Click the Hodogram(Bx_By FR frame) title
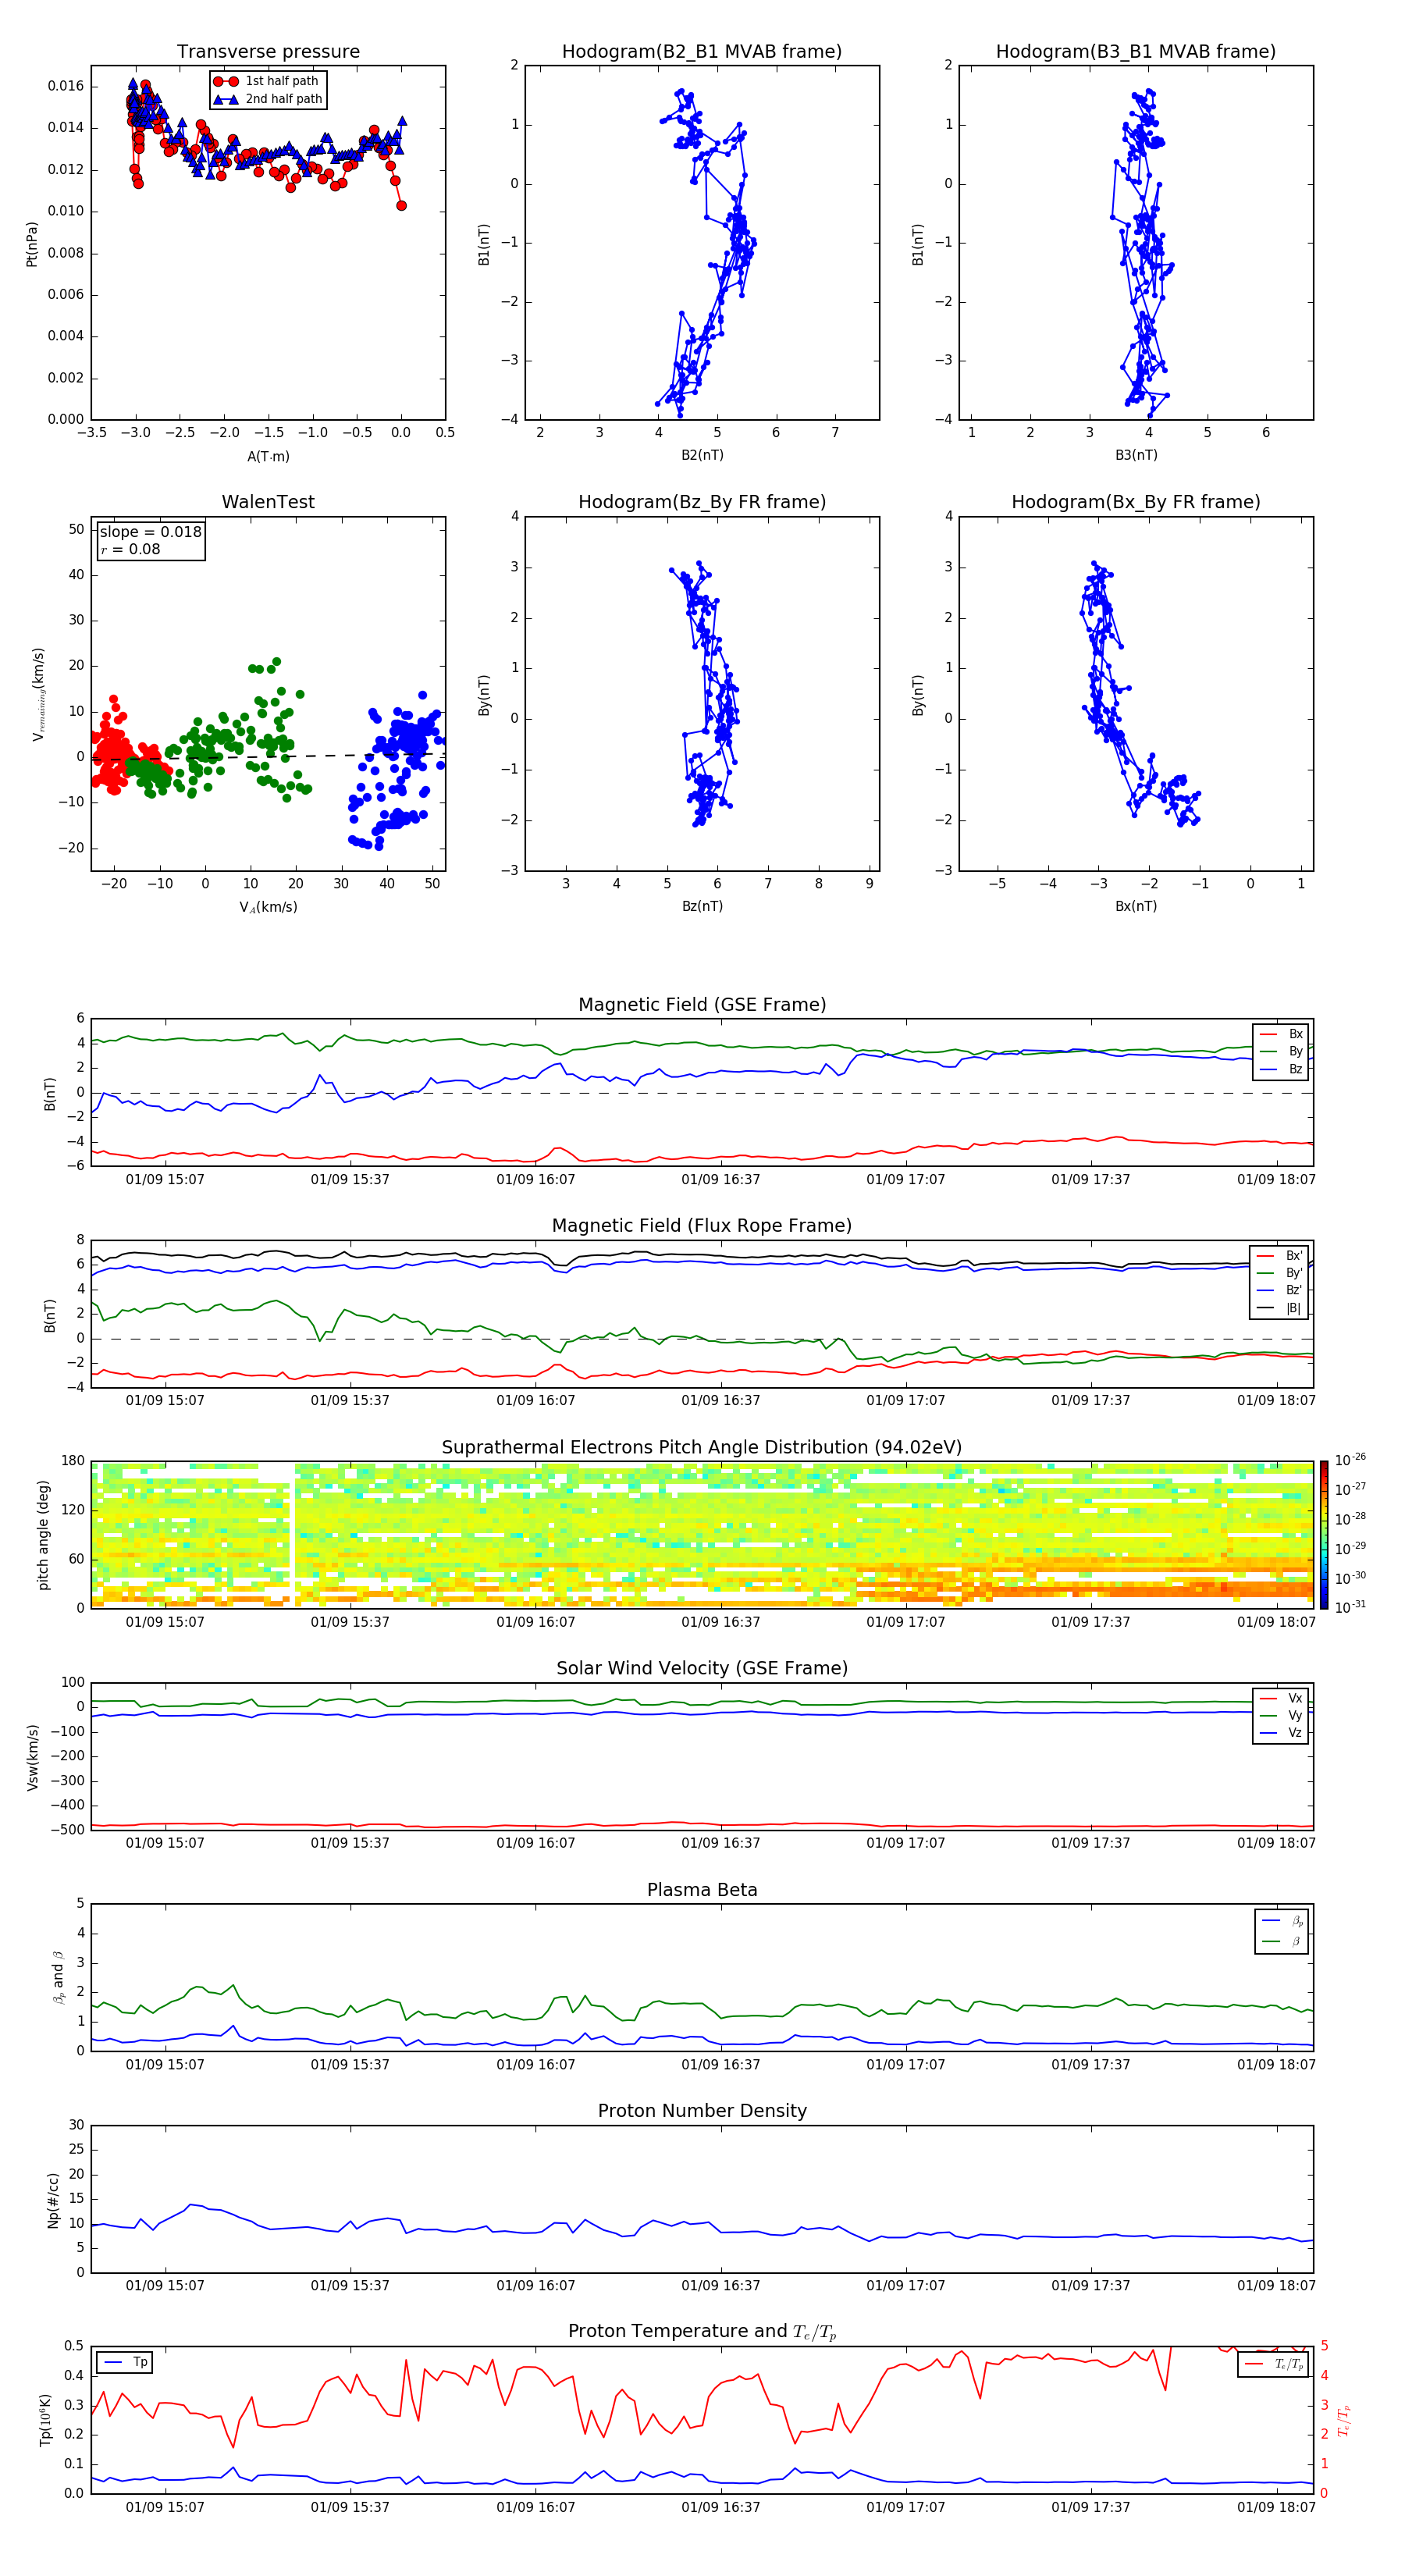Screen dimensions: 1405x2576 coord(1136,502)
